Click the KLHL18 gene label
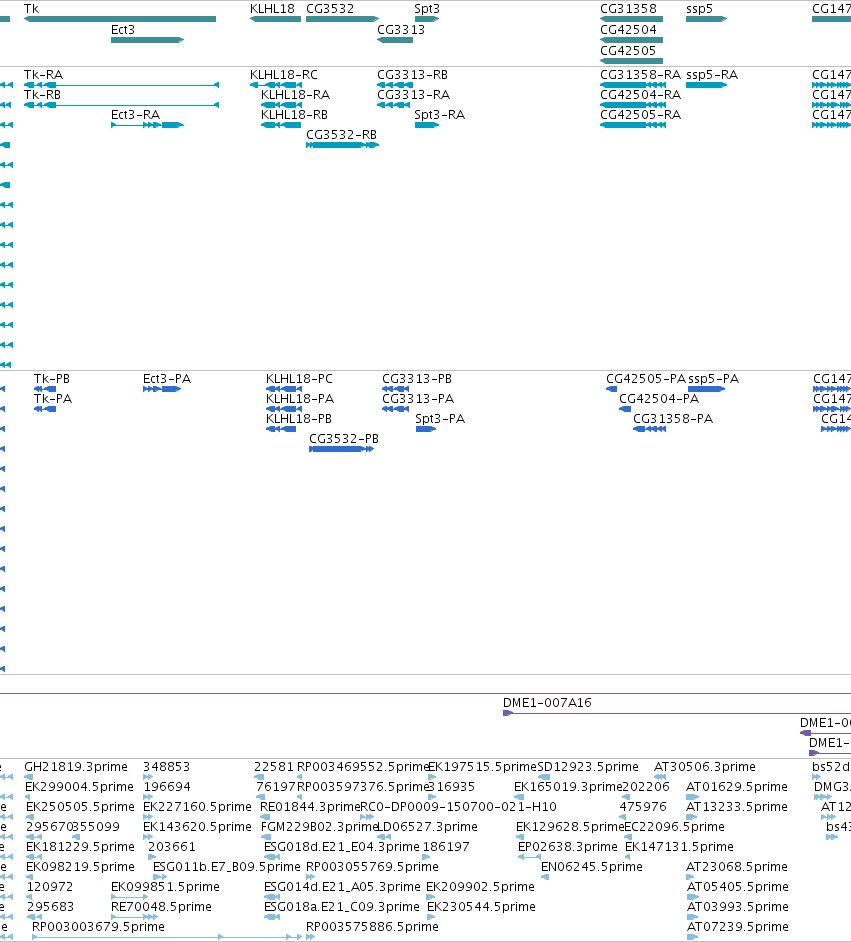This screenshot has height=942, width=851. tap(272, 9)
